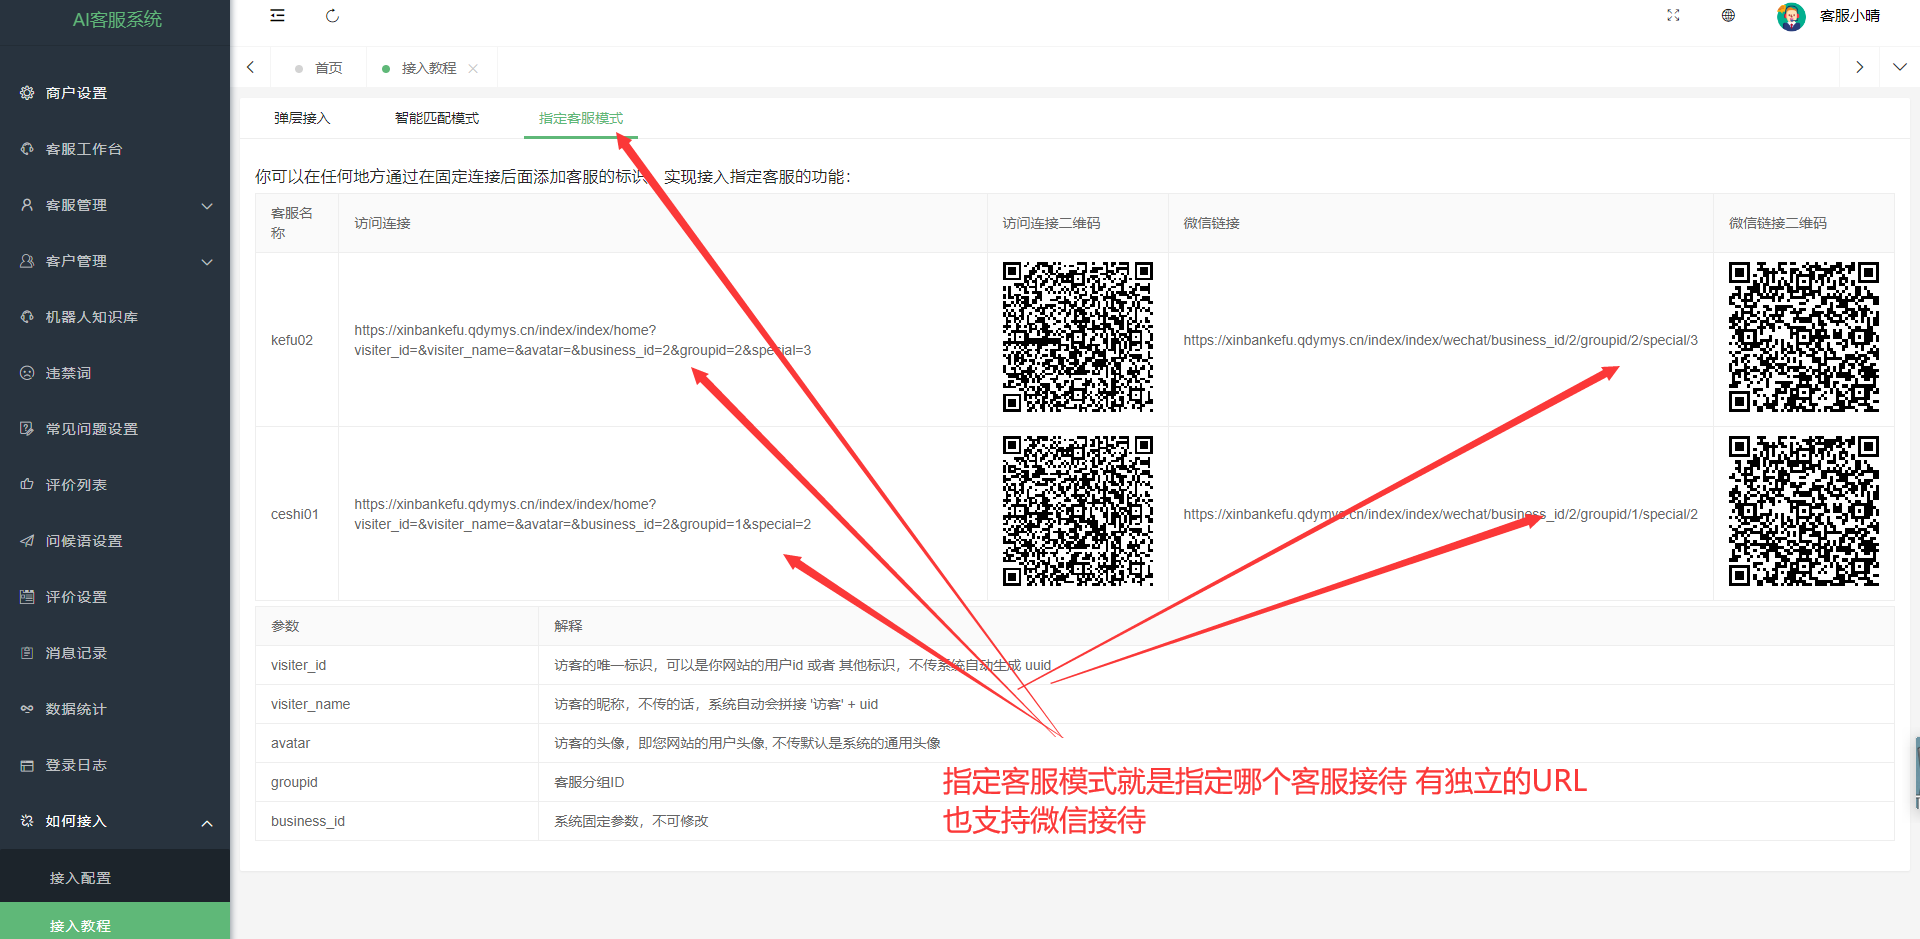The width and height of the screenshot is (1920, 939).
Task: Collapse the 如何接入 submenu arrow
Action: [x=207, y=823]
